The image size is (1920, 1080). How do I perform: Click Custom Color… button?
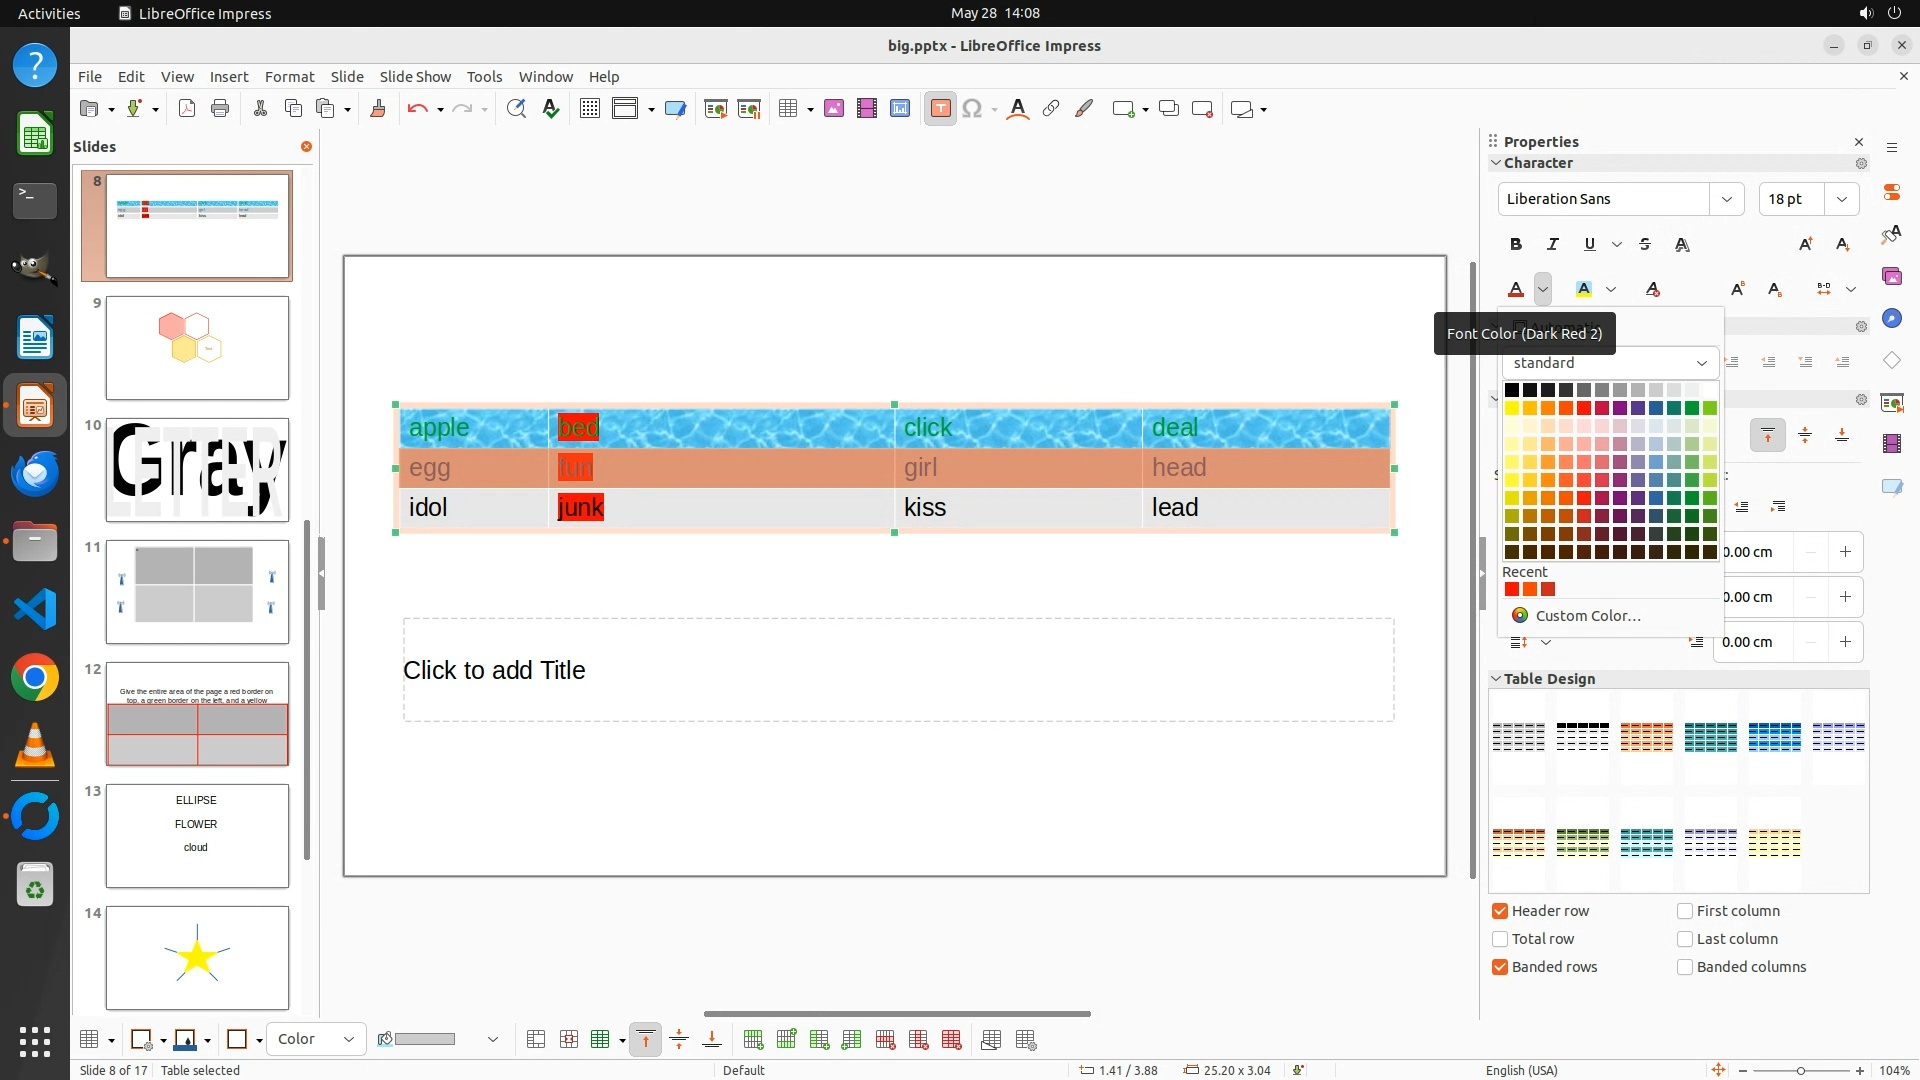click(1587, 616)
